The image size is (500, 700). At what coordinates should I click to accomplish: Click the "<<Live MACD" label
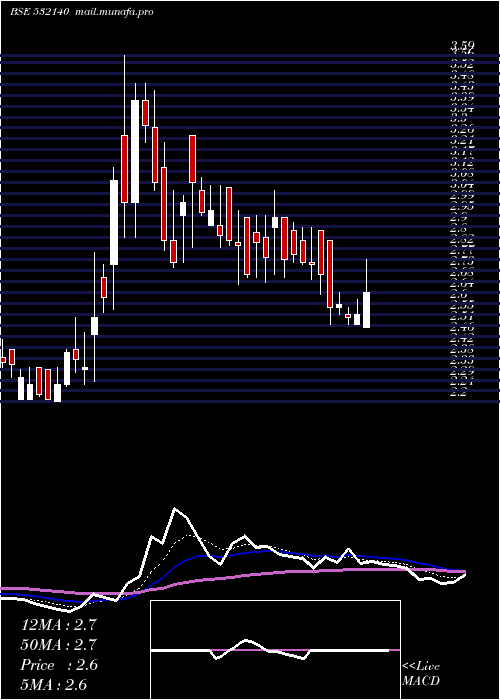pyautogui.click(x=421, y=674)
